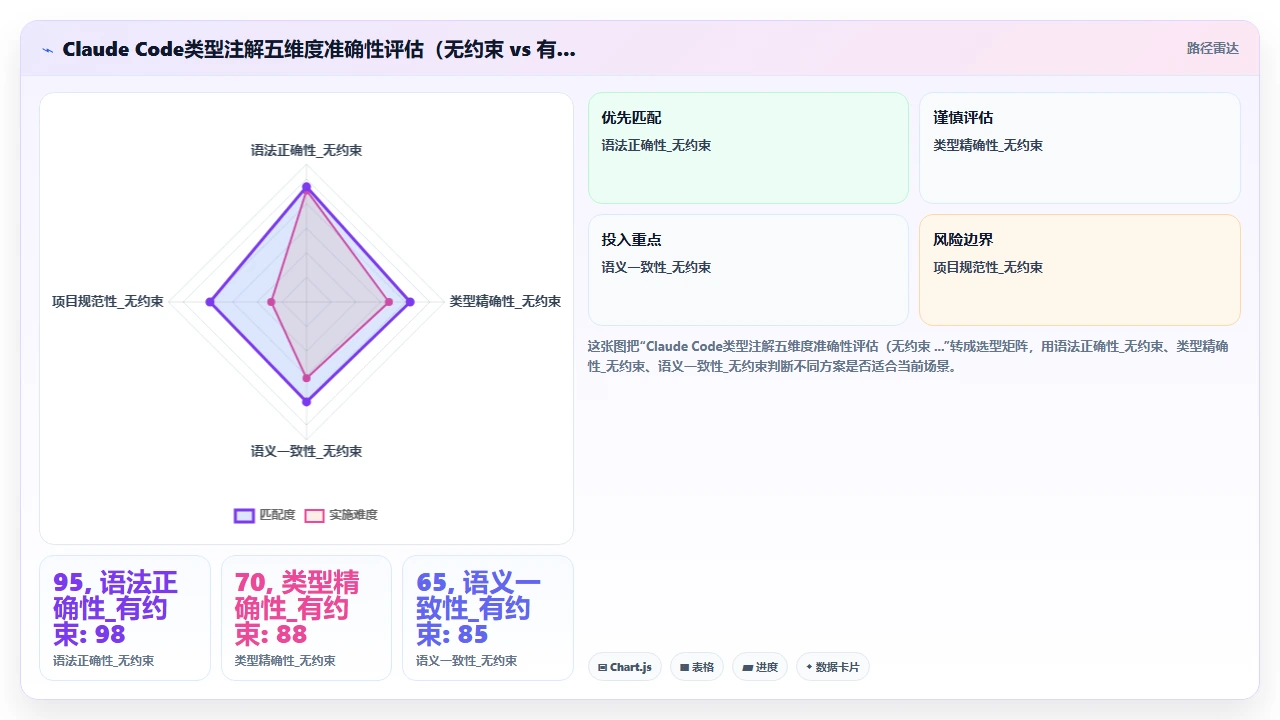Click the pink data point on 项目规范性 axis
Viewport: 1280px width, 720px height.
point(271,301)
